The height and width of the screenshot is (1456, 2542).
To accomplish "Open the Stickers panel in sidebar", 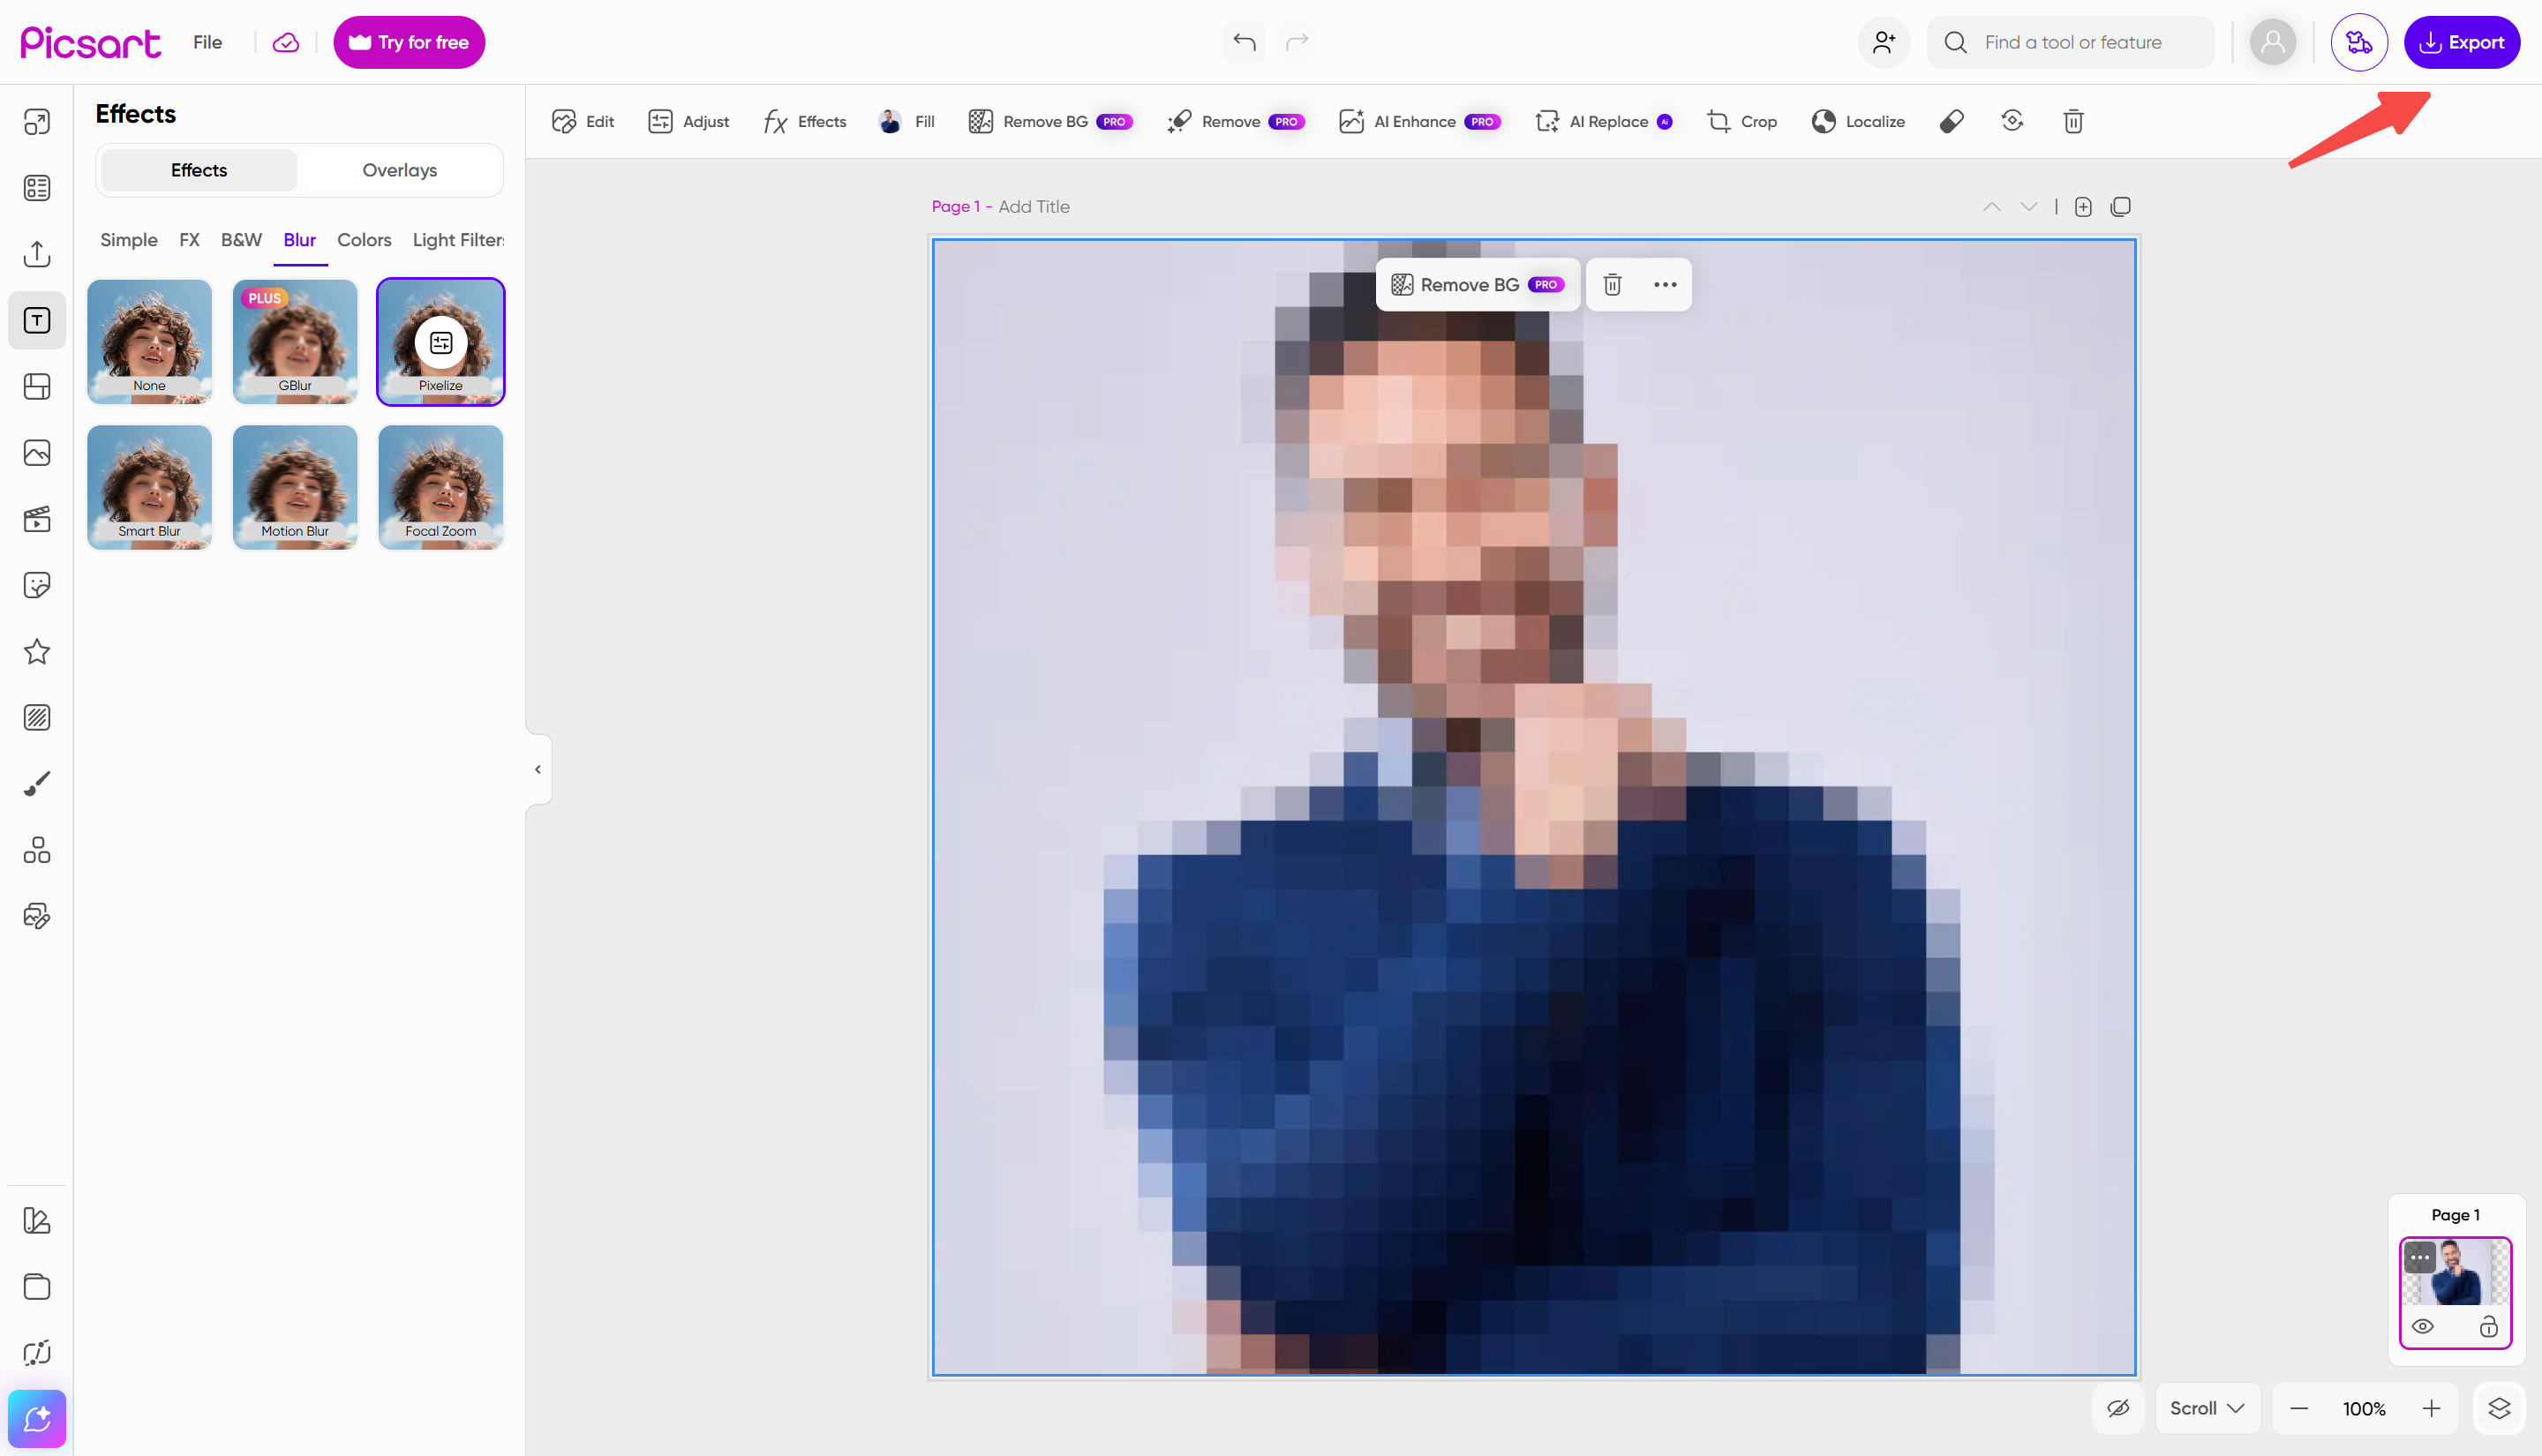I will pyautogui.click(x=37, y=585).
